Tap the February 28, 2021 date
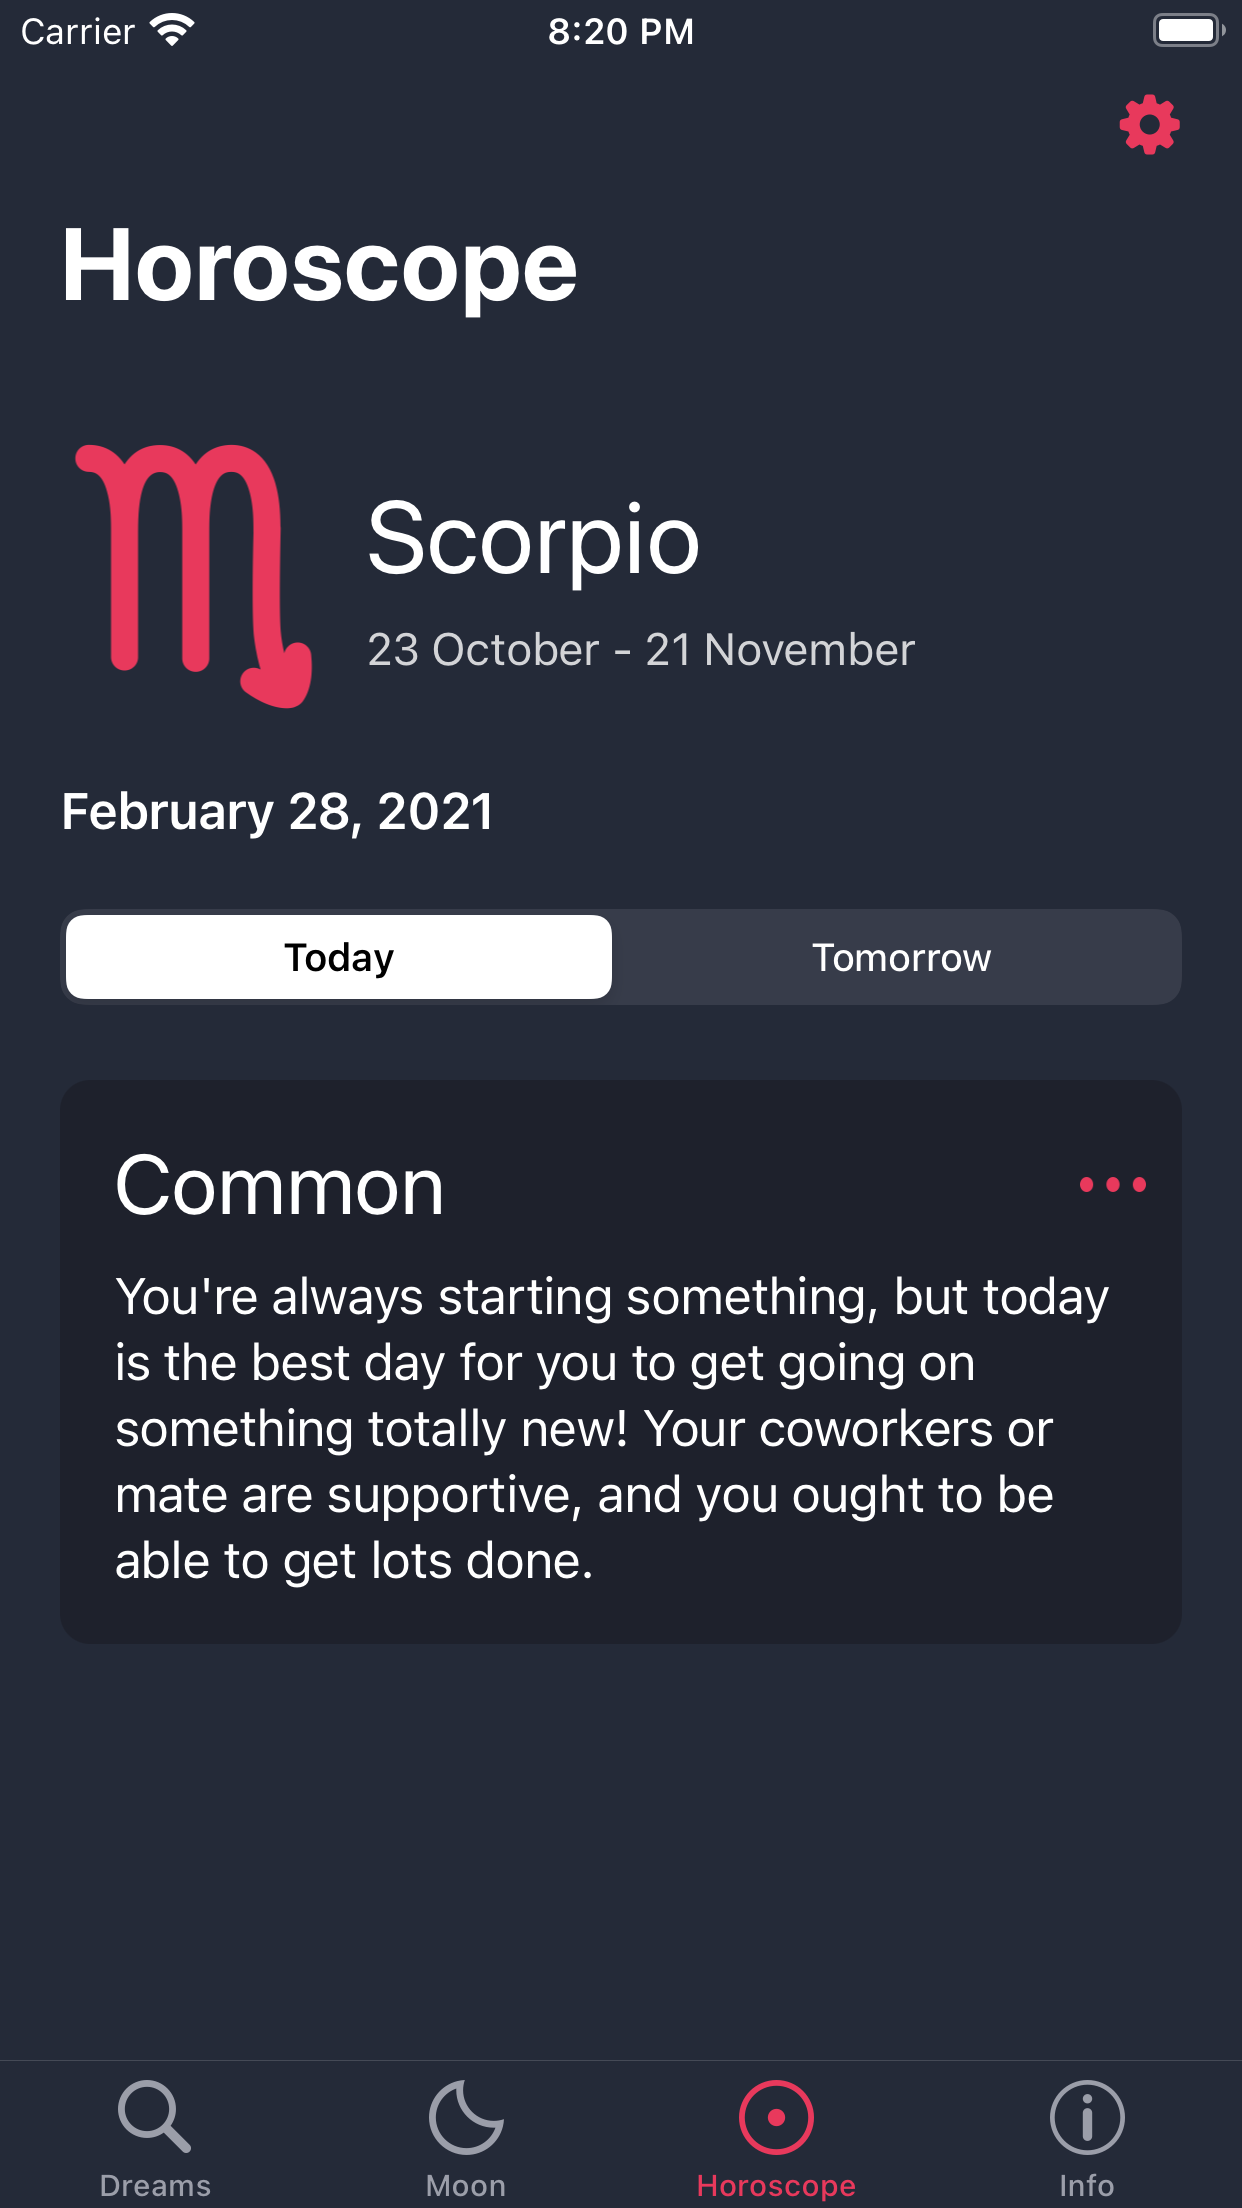 277,811
